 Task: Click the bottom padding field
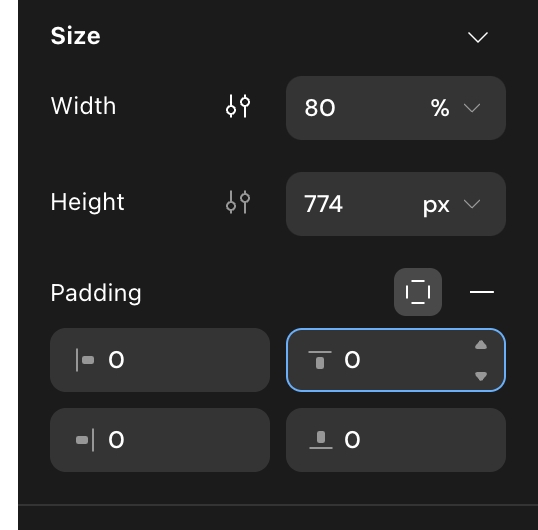tap(396, 440)
